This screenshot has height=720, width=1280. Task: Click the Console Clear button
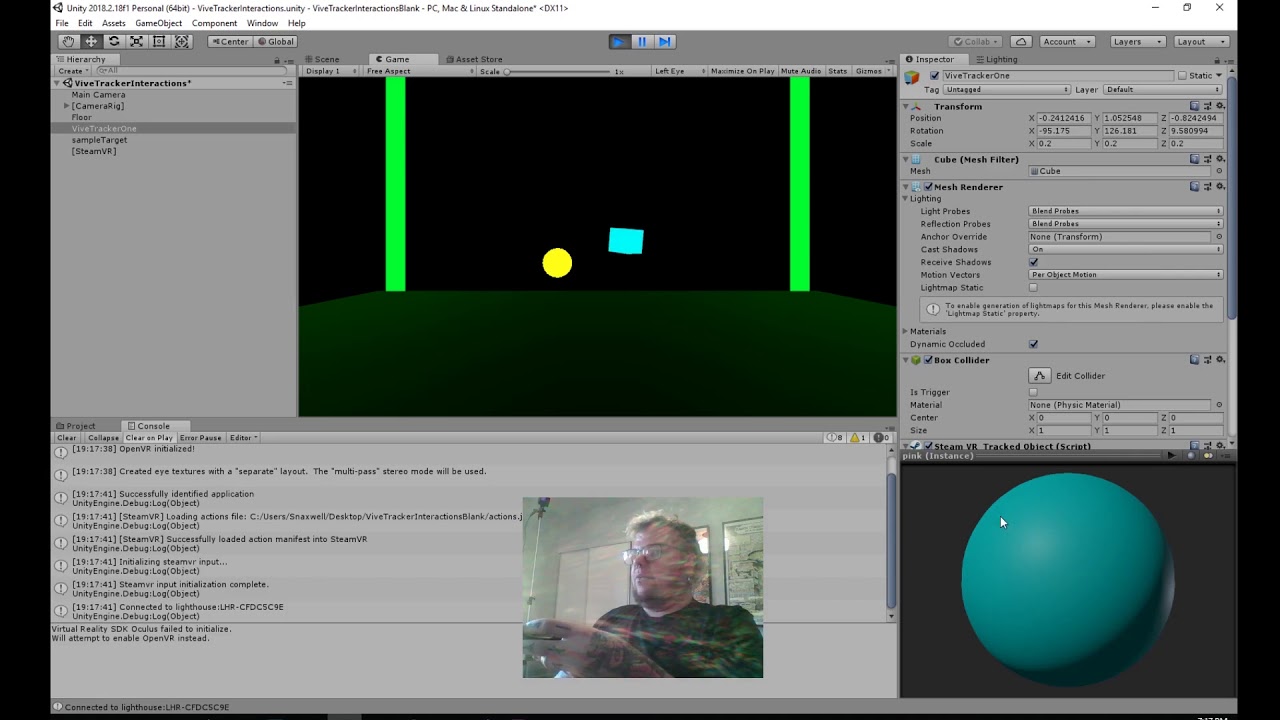pos(67,437)
